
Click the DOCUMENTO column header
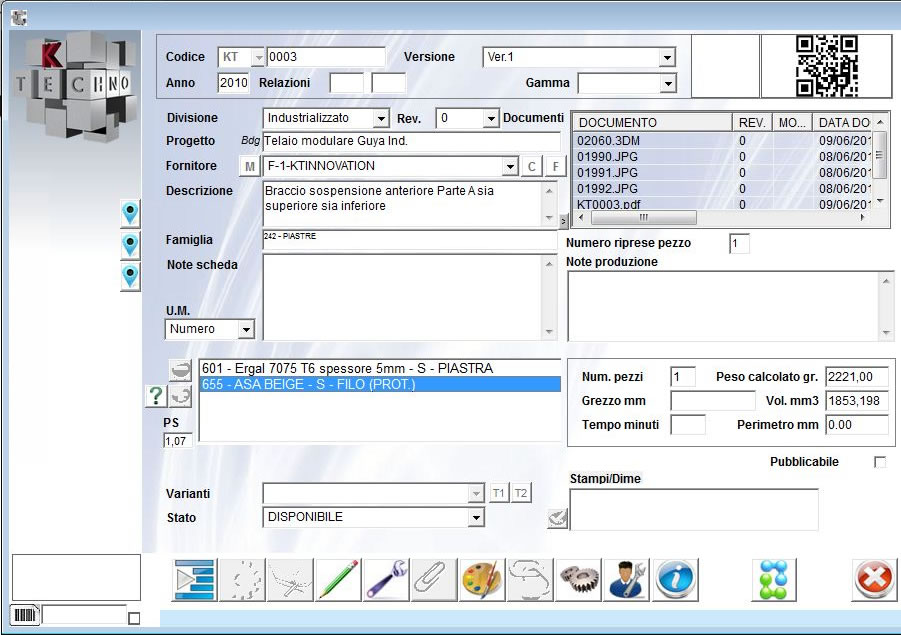click(652, 122)
